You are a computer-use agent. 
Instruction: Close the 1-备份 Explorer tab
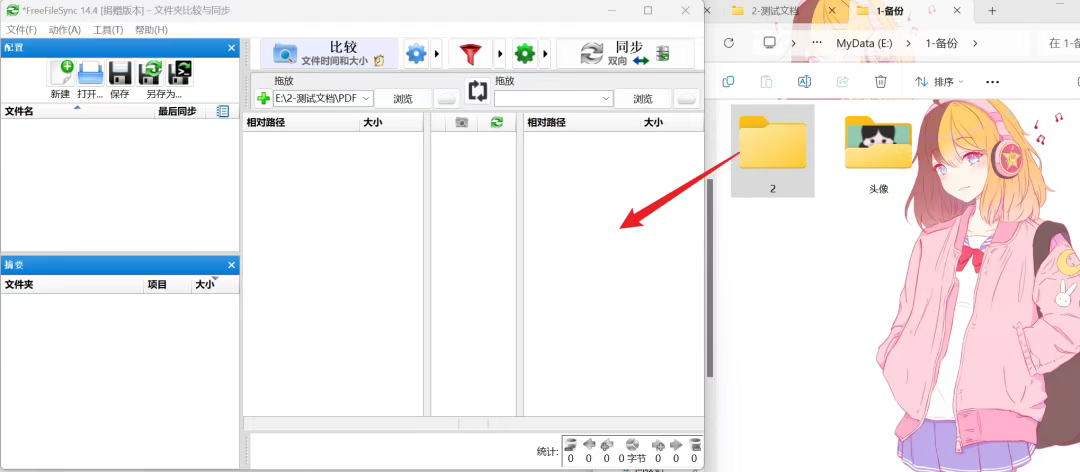957,10
